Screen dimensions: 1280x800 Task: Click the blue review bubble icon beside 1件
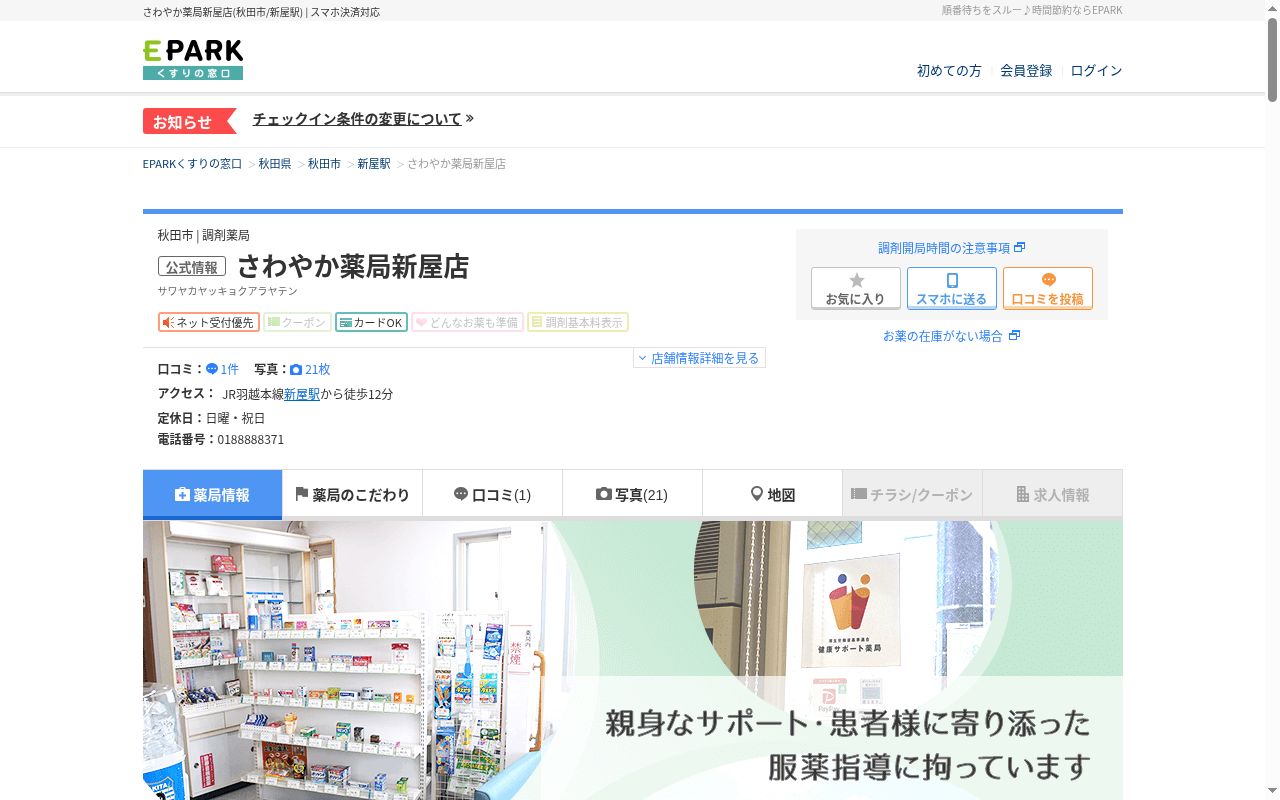(x=212, y=369)
